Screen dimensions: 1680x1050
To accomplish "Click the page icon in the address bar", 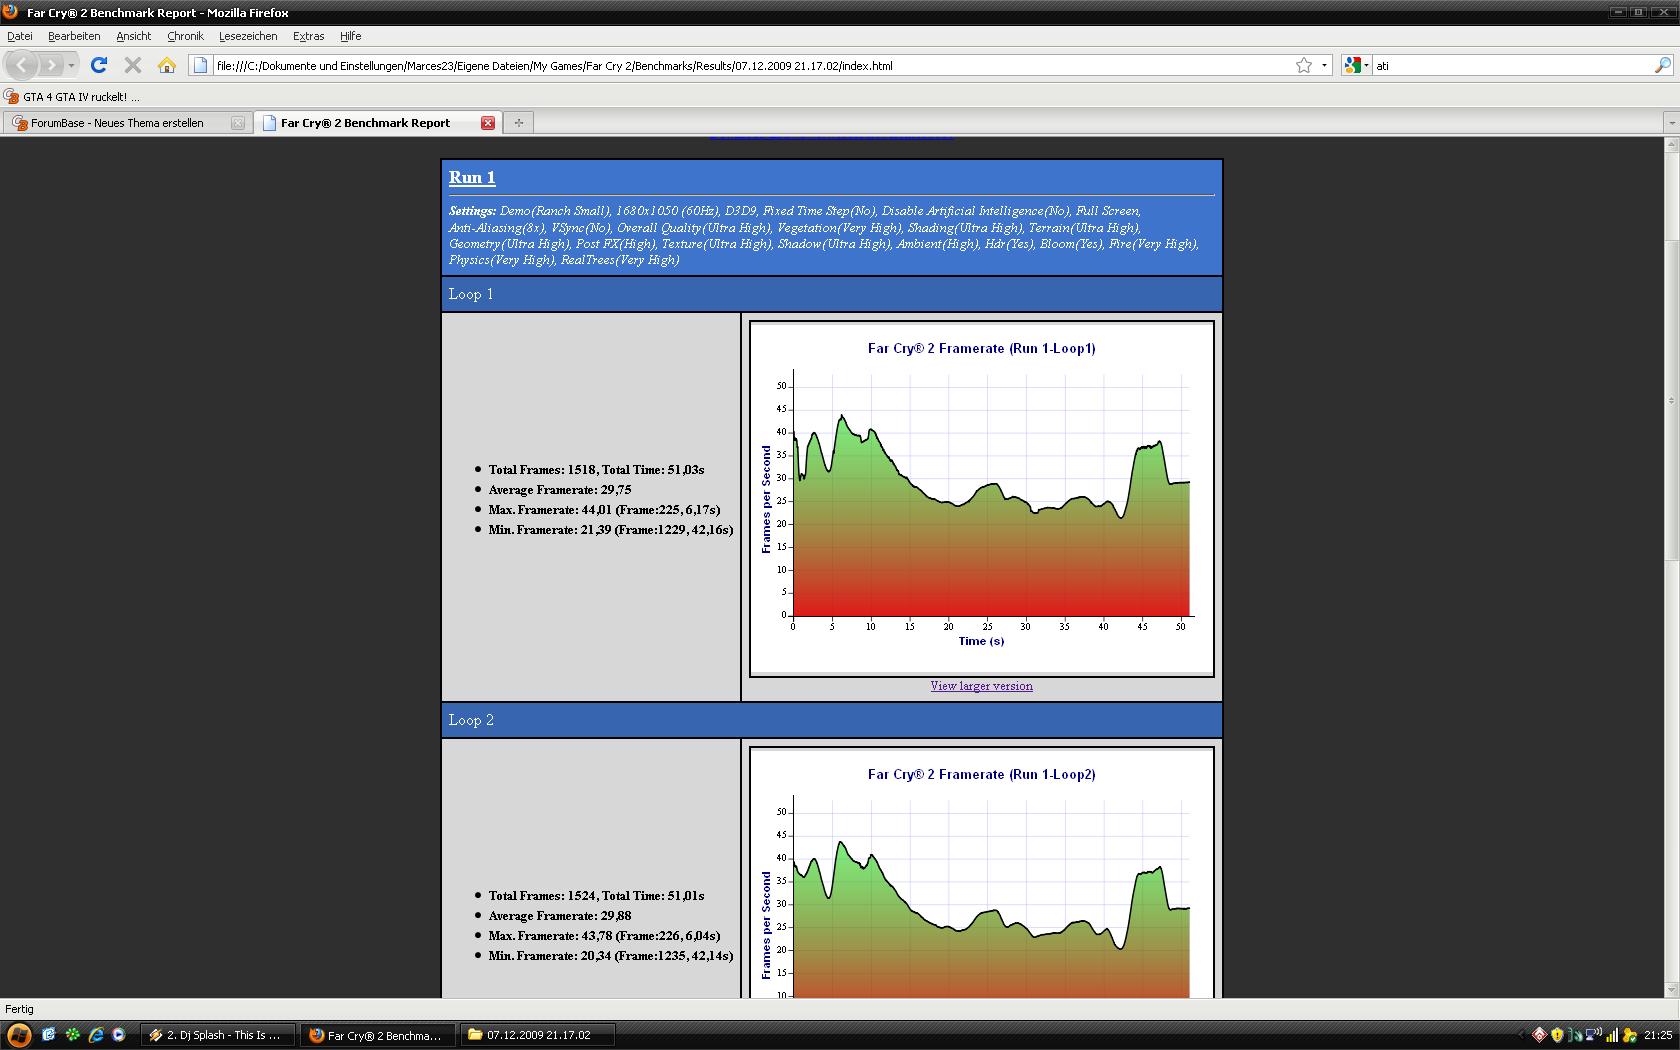I will 200,65.
